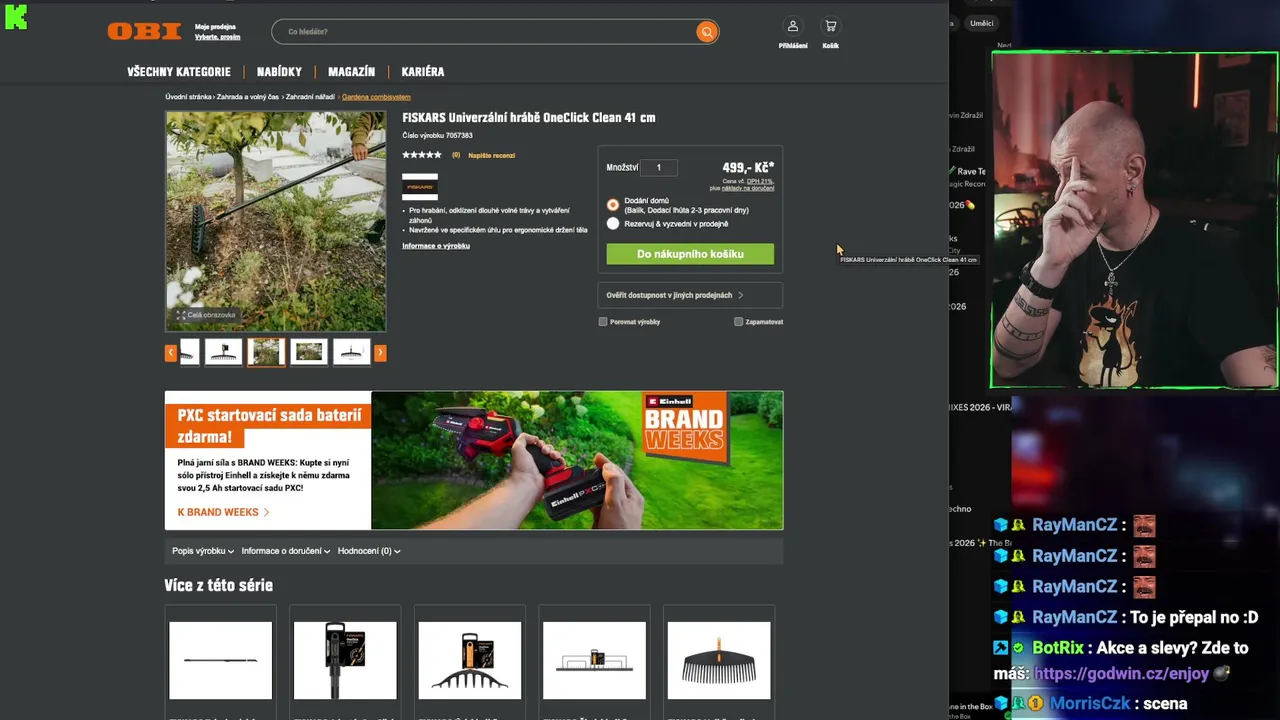Click the orange search magnifier icon
The width and height of the screenshot is (1280, 720).
coord(707,32)
